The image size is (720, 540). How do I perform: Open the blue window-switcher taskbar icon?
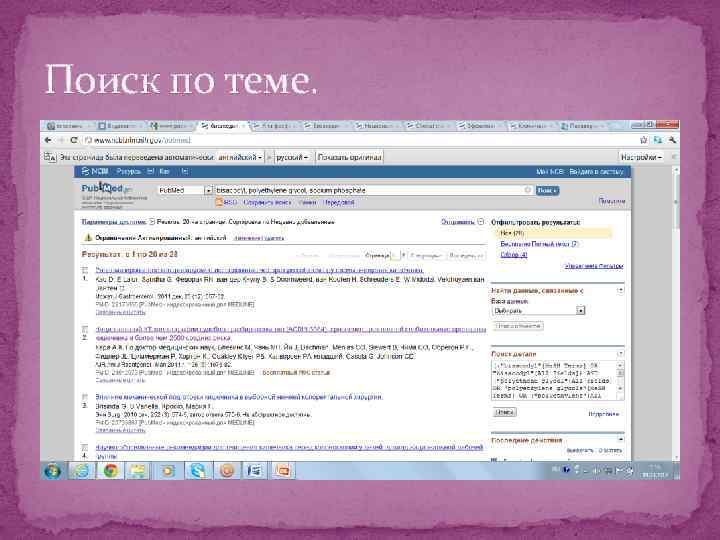pyautogui.click(x=254, y=471)
